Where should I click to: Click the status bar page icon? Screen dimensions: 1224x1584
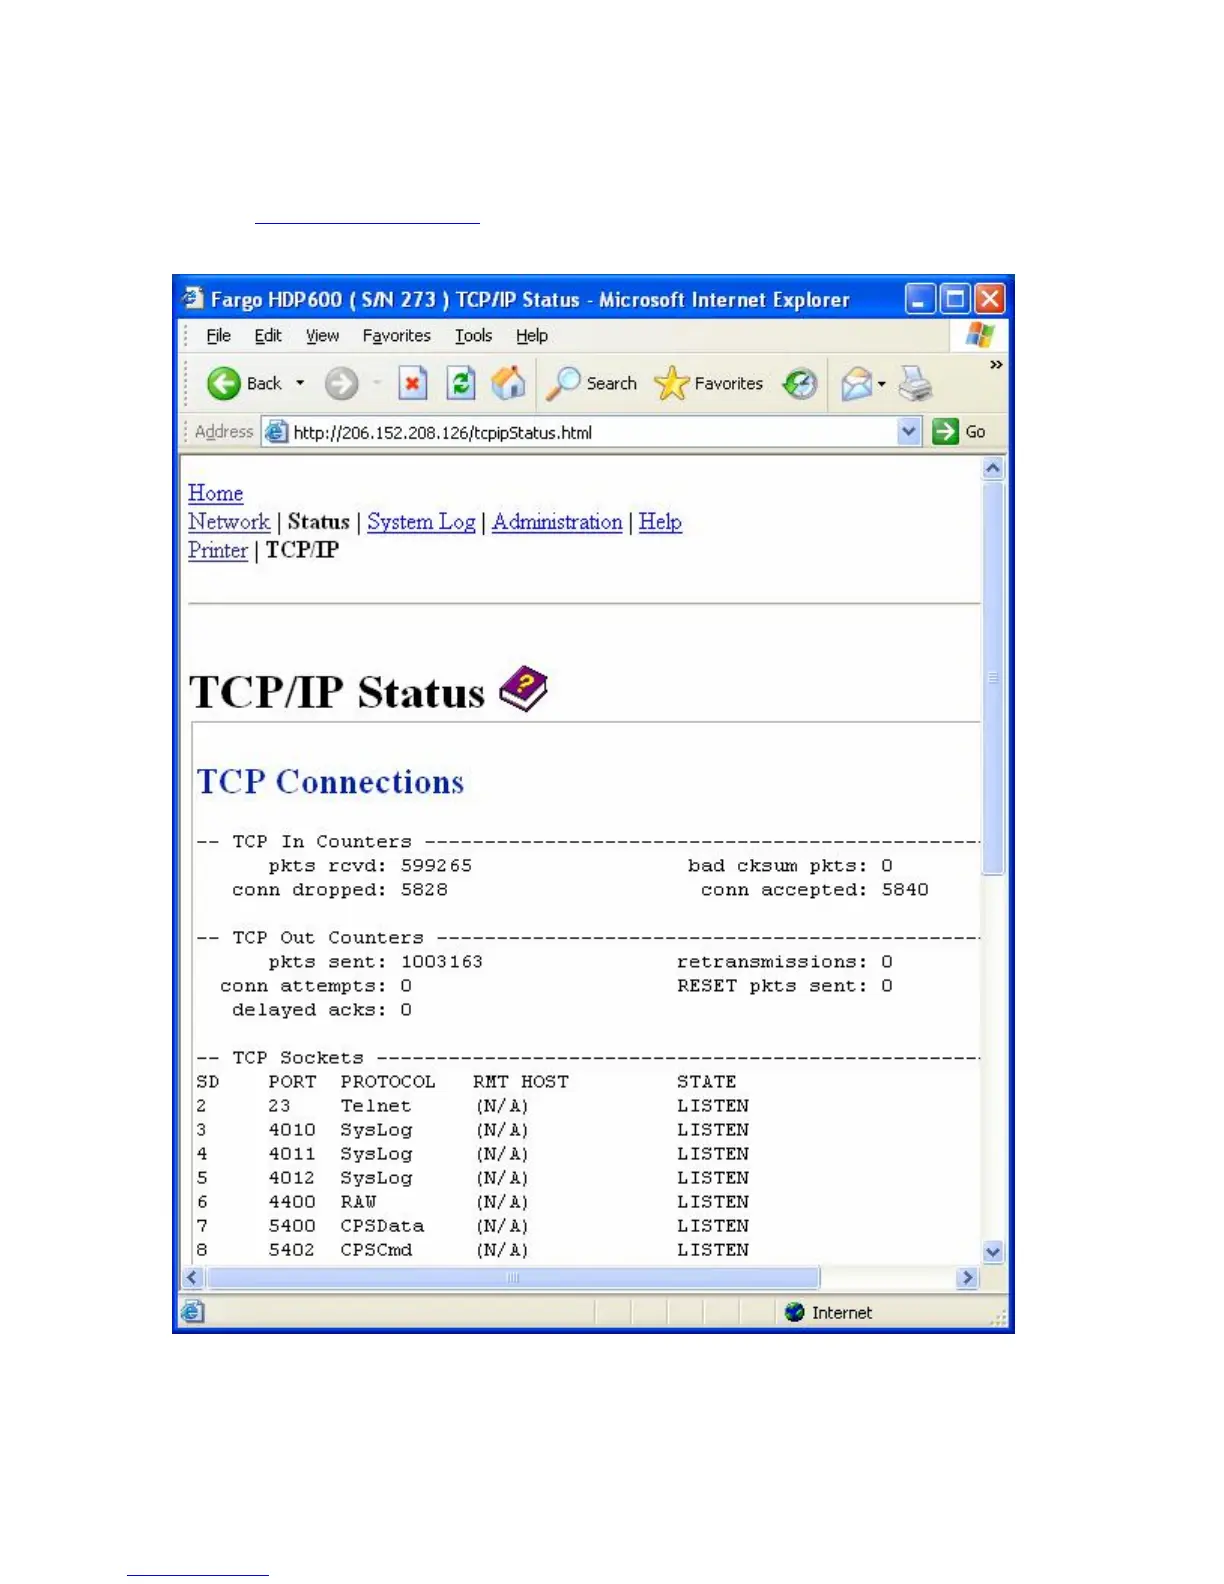pyautogui.click(x=193, y=1312)
